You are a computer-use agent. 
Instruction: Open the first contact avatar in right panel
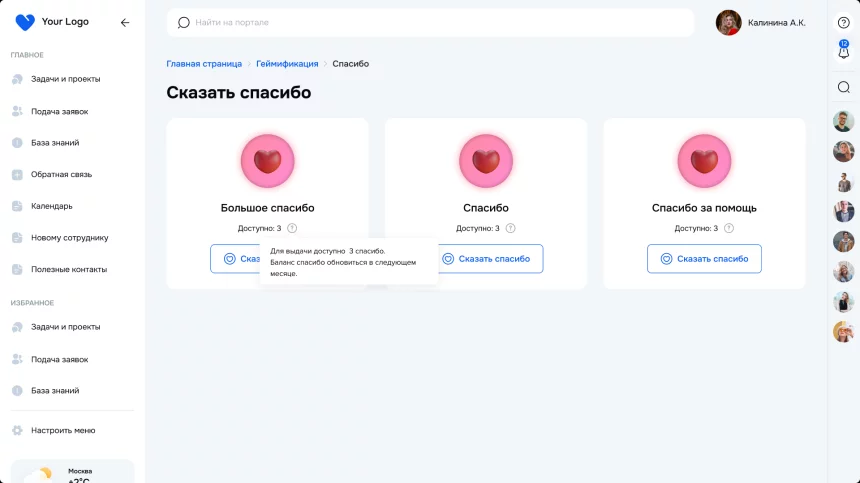[843, 121]
